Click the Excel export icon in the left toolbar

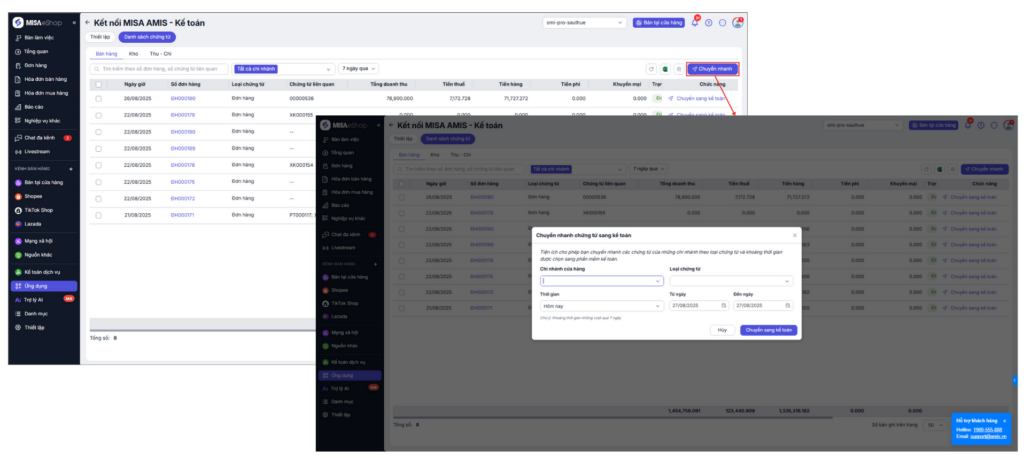coord(664,69)
